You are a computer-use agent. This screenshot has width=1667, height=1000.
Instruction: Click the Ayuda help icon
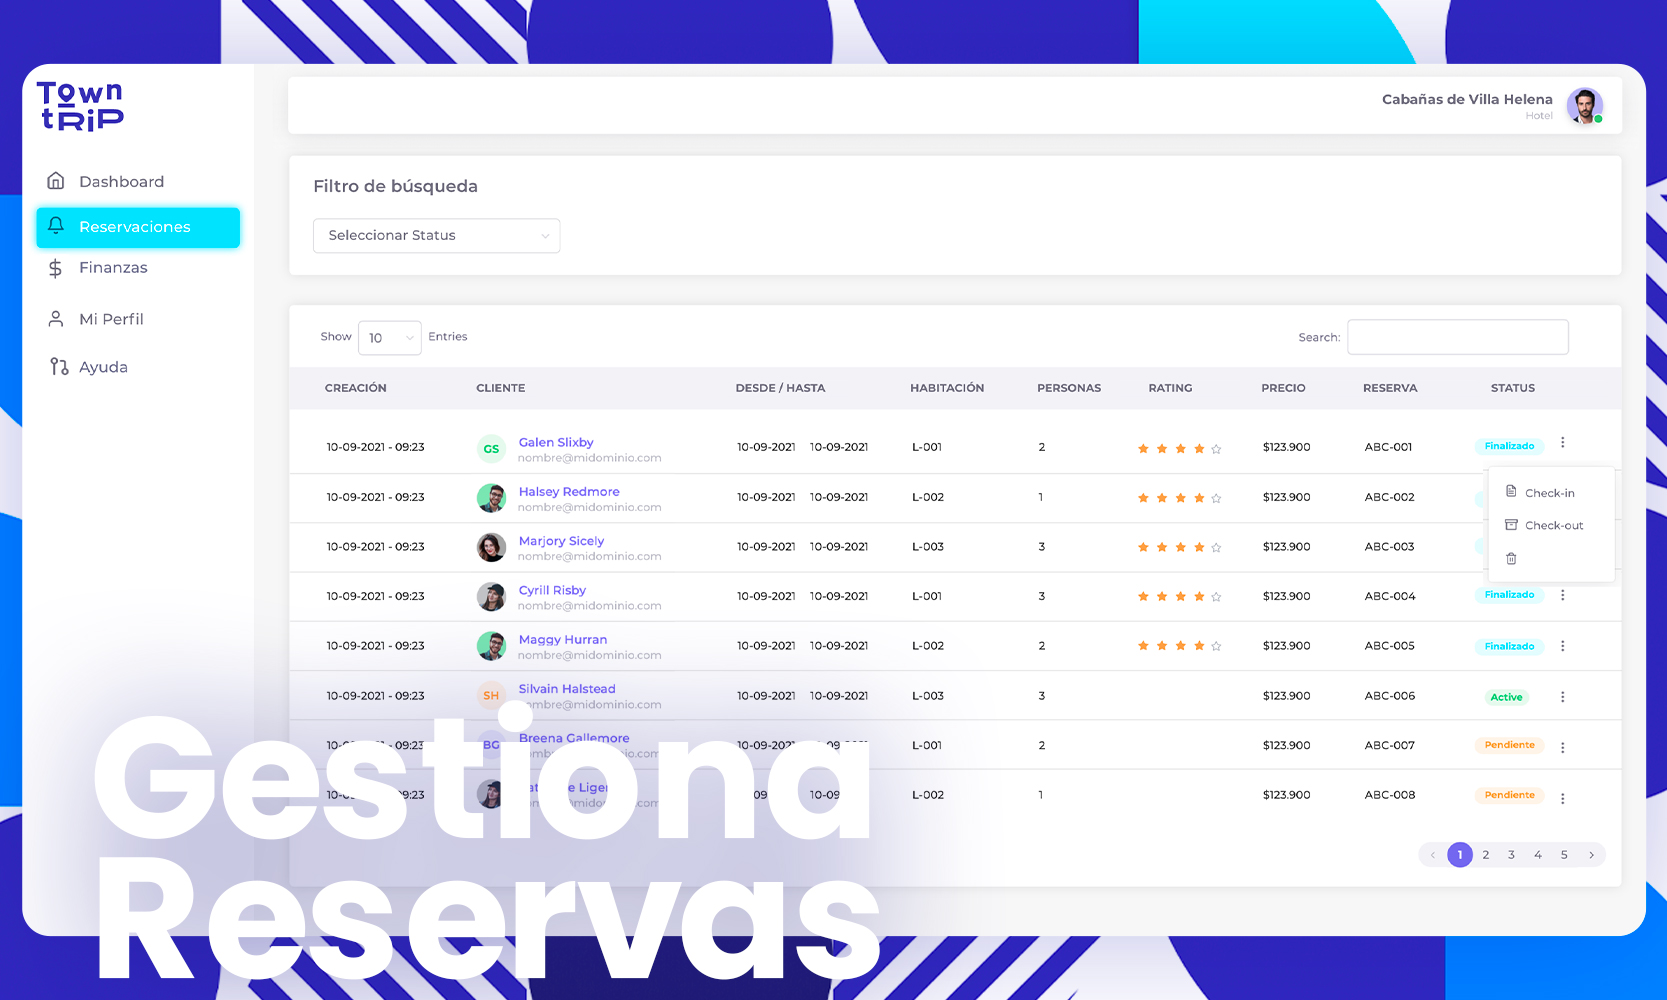click(59, 367)
